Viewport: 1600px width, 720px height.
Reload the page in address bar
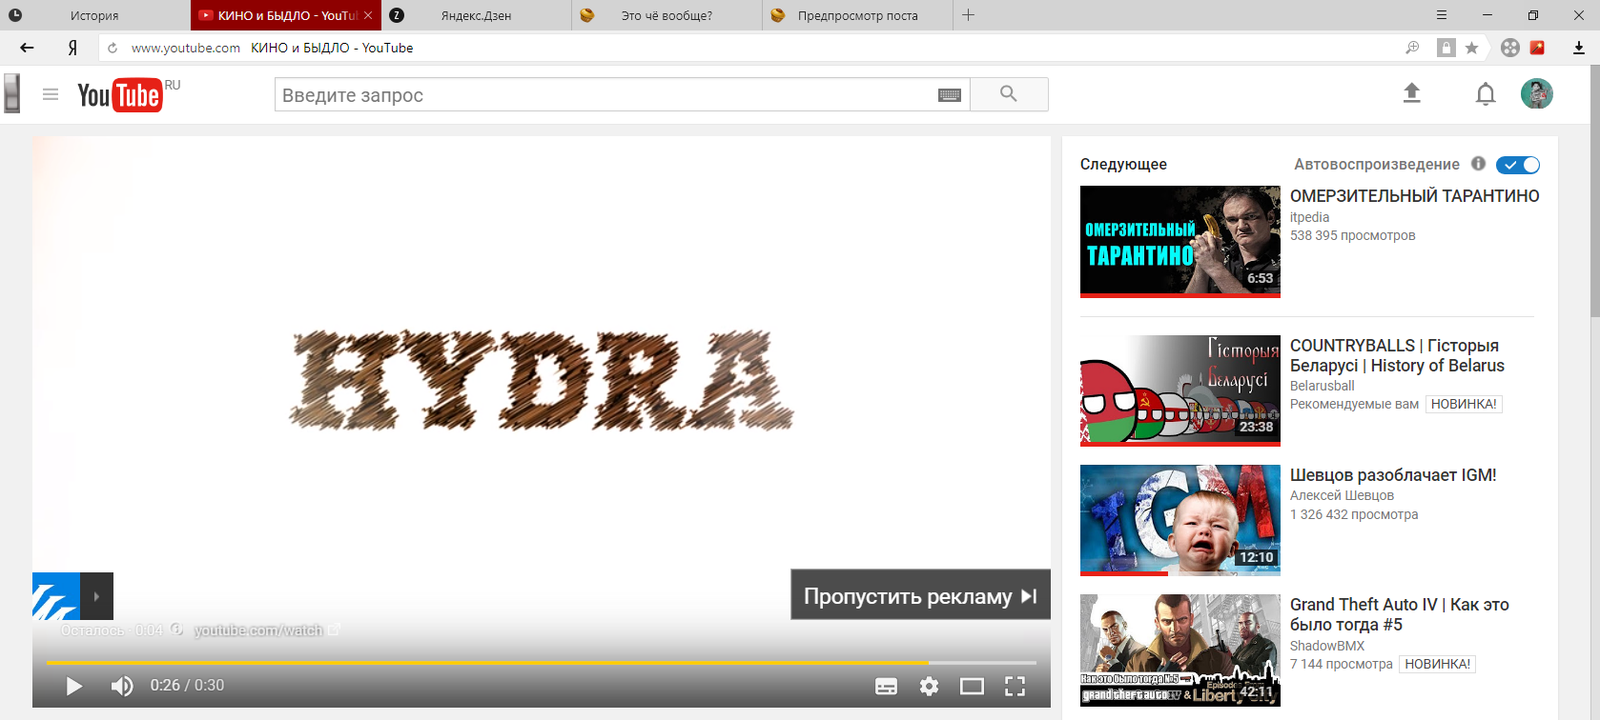coord(112,47)
